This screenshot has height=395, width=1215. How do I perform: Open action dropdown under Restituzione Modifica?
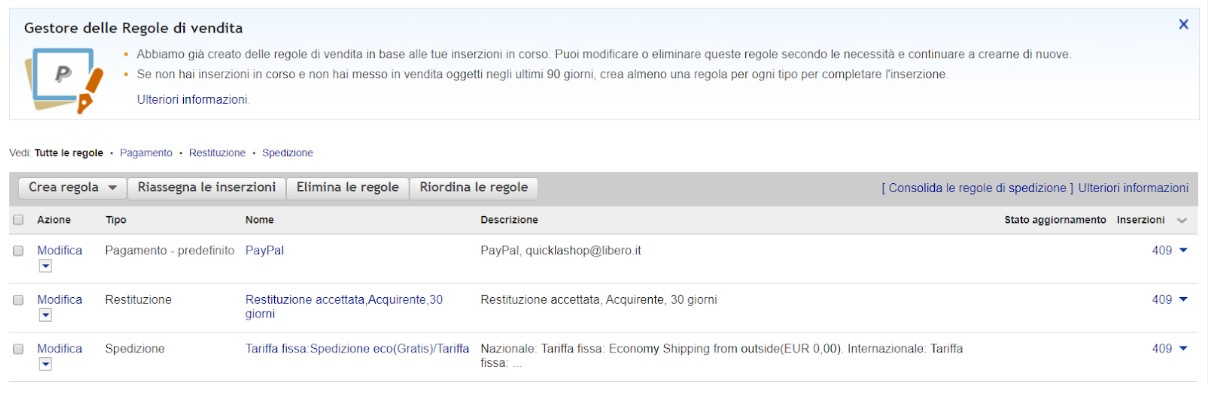(x=45, y=316)
